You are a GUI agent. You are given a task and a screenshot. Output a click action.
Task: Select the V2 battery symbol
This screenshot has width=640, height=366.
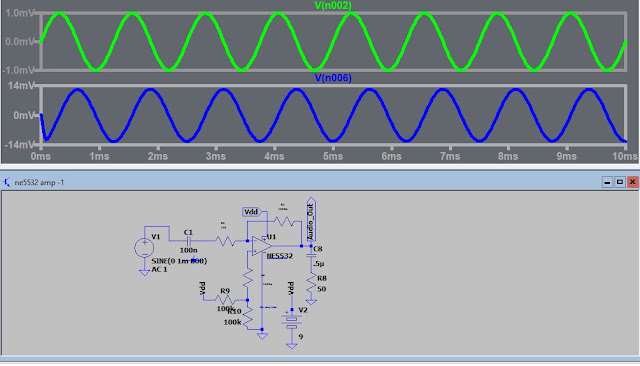(x=291, y=322)
